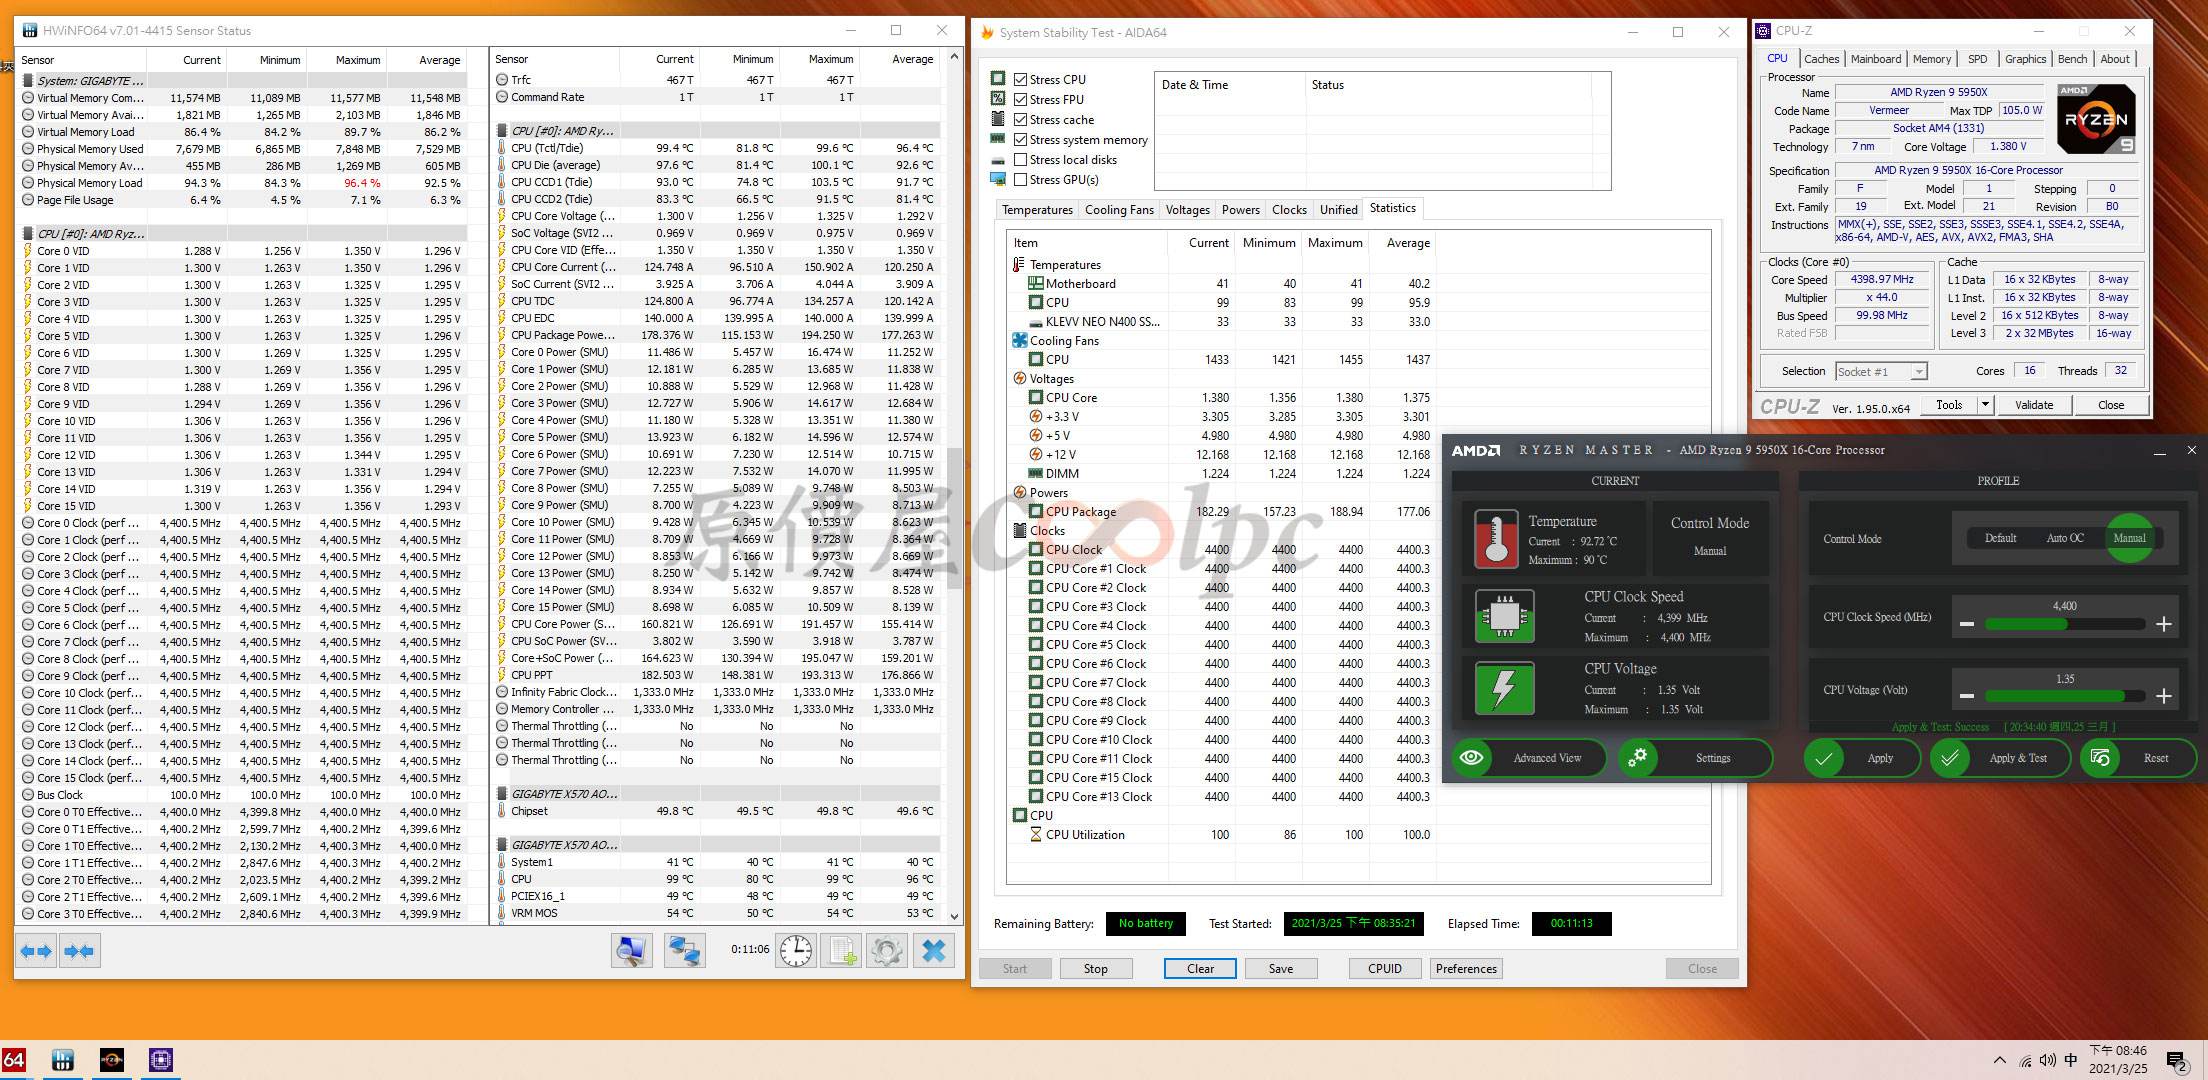Viewport: 2208px width, 1080px height.
Task: Click the scroll-down arrow in HWiNFO right pane
Action: click(x=954, y=916)
